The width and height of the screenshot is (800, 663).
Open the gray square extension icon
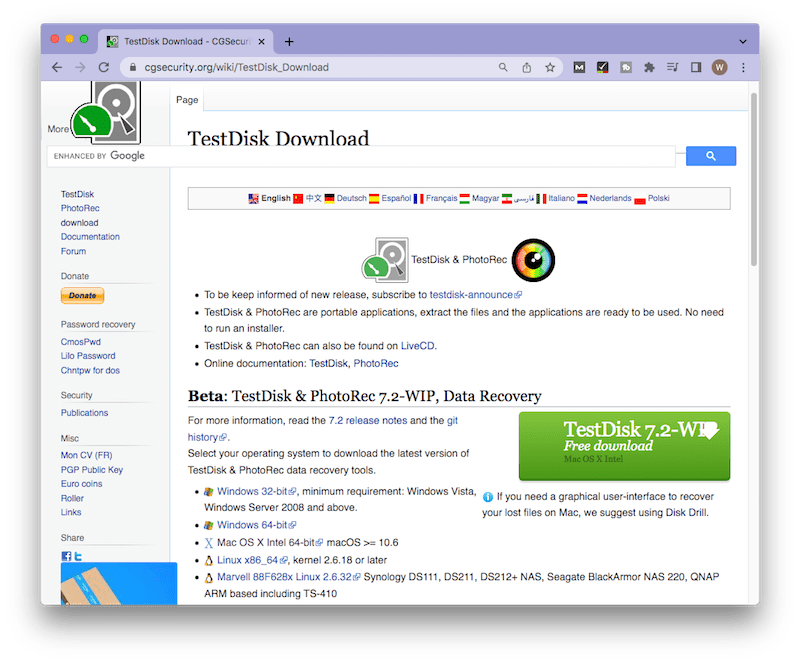click(x=626, y=67)
